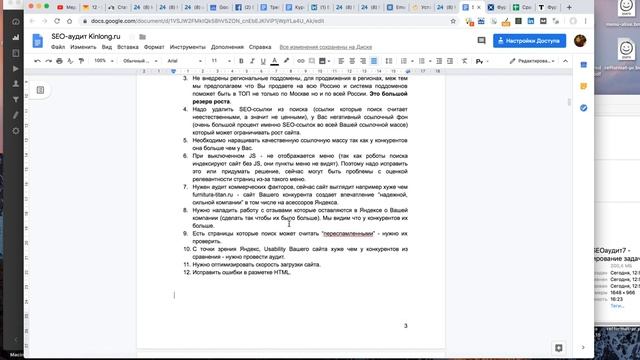This screenshot has height=360, width=640.
Task: Align text to the left
Action: 341,61
